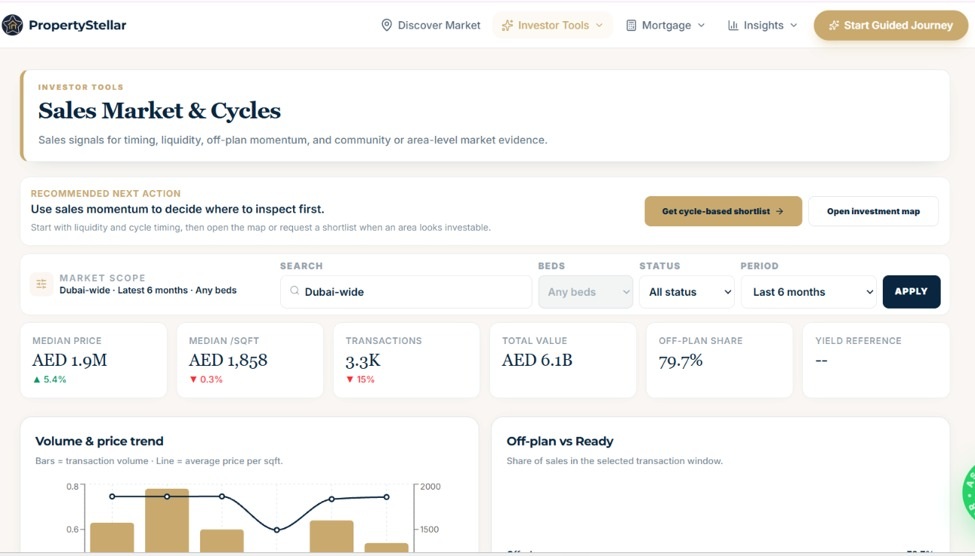Click the 'Share of sales in the selected' caption
This screenshot has width=975, height=556.
click(614, 461)
